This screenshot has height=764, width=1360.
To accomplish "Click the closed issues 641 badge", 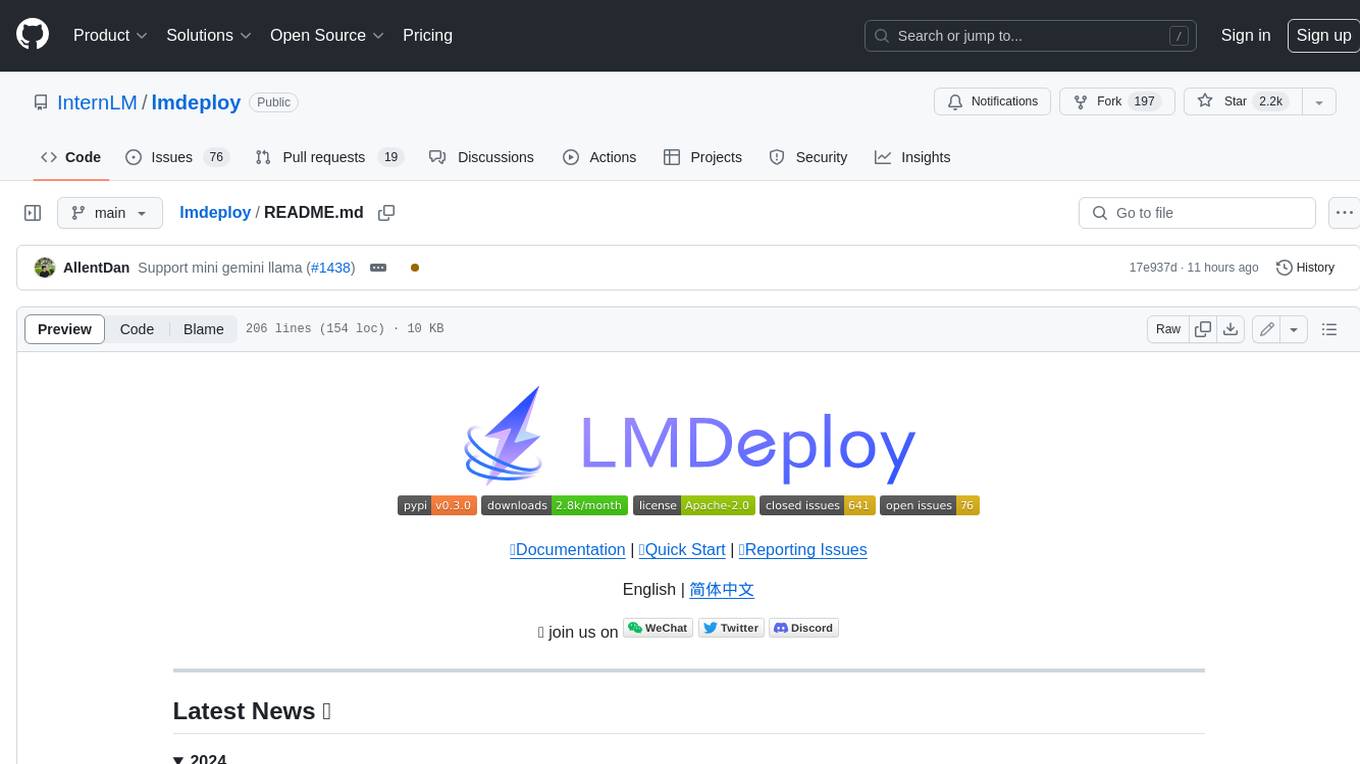I will pyautogui.click(x=817, y=506).
